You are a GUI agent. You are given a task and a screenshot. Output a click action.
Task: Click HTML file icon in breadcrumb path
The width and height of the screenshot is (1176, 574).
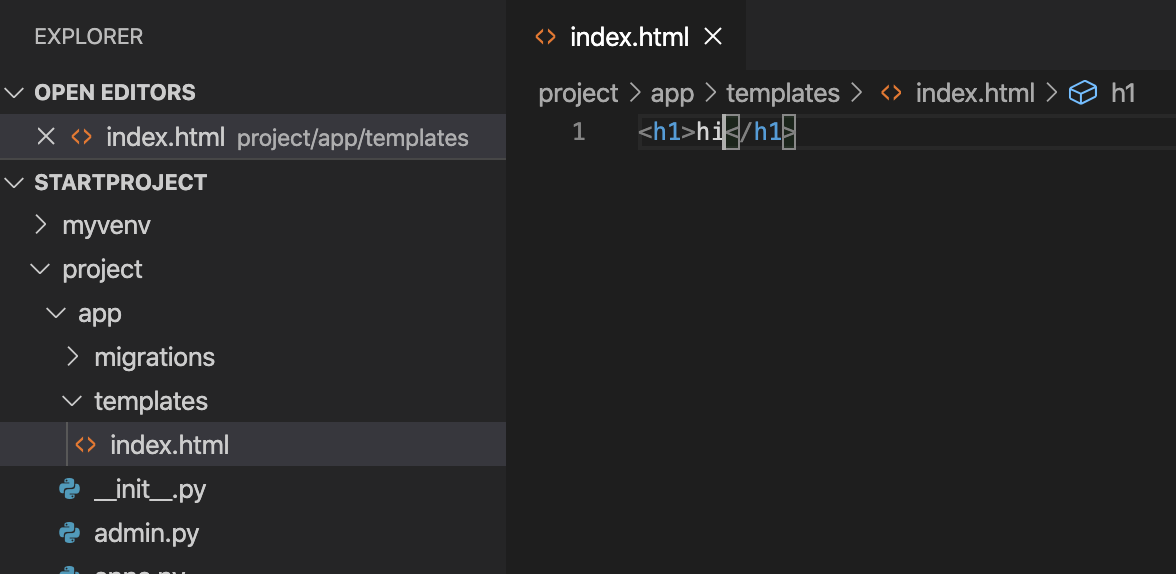pos(891,93)
